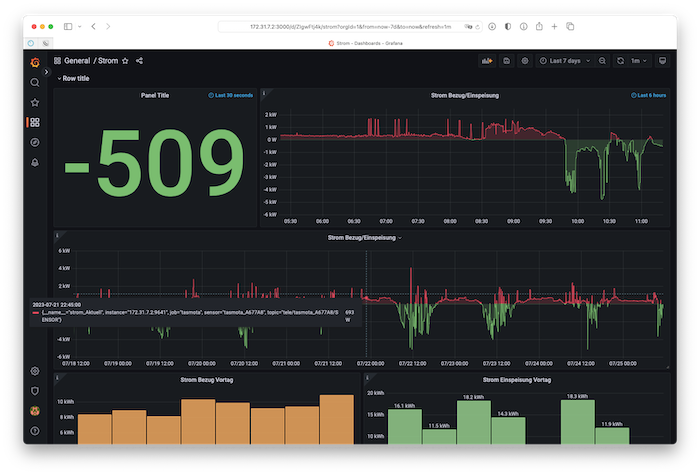Show info on Strom Einspeisung Vortag panel
Screen dimensions: 700x475
click(x=367, y=378)
